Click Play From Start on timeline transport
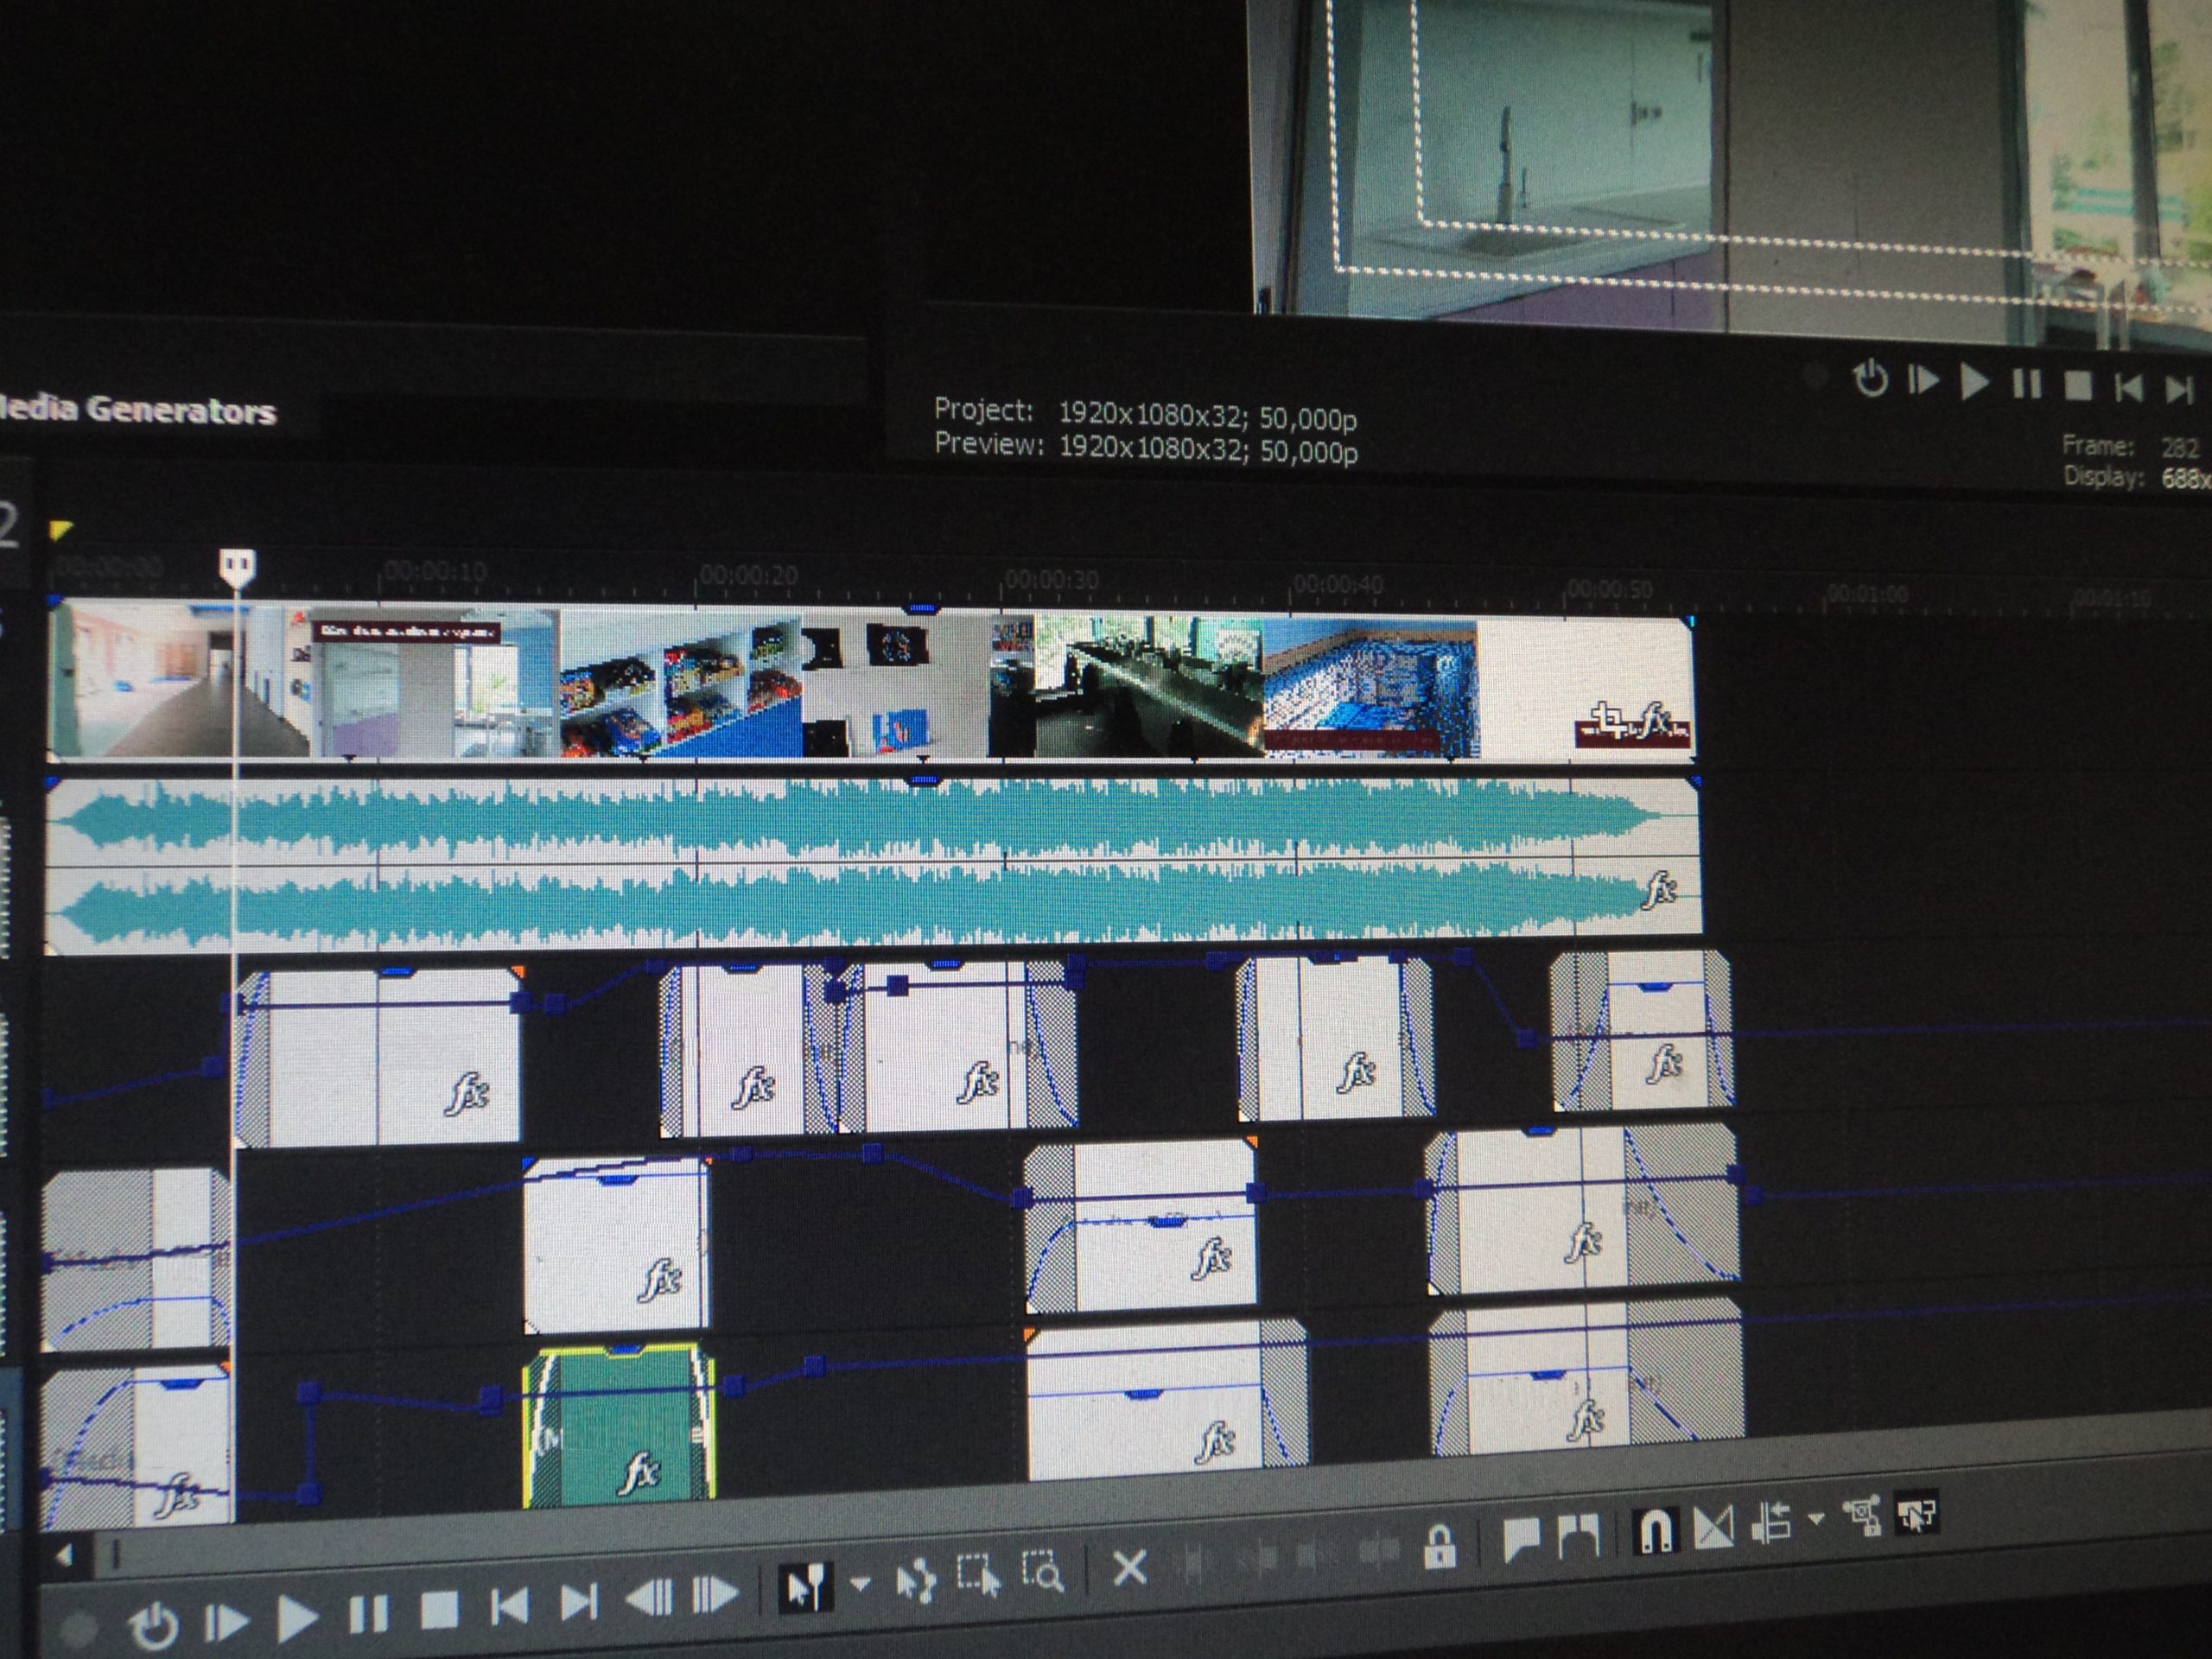 (226, 1622)
